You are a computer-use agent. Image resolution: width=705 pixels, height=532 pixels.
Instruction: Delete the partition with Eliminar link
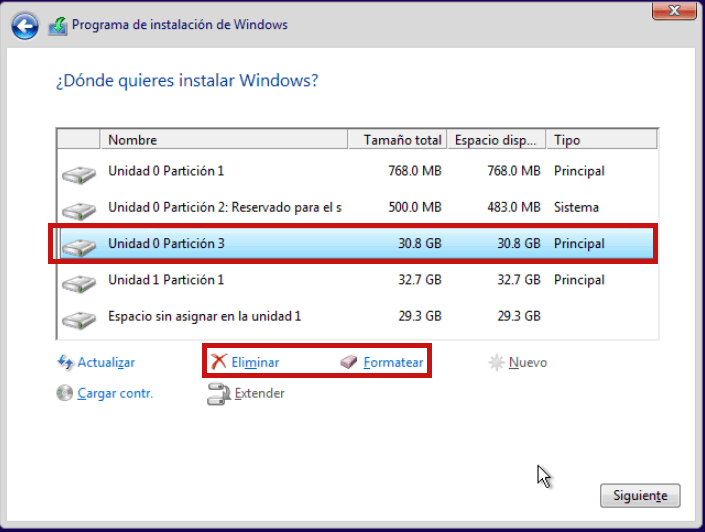(x=255, y=362)
